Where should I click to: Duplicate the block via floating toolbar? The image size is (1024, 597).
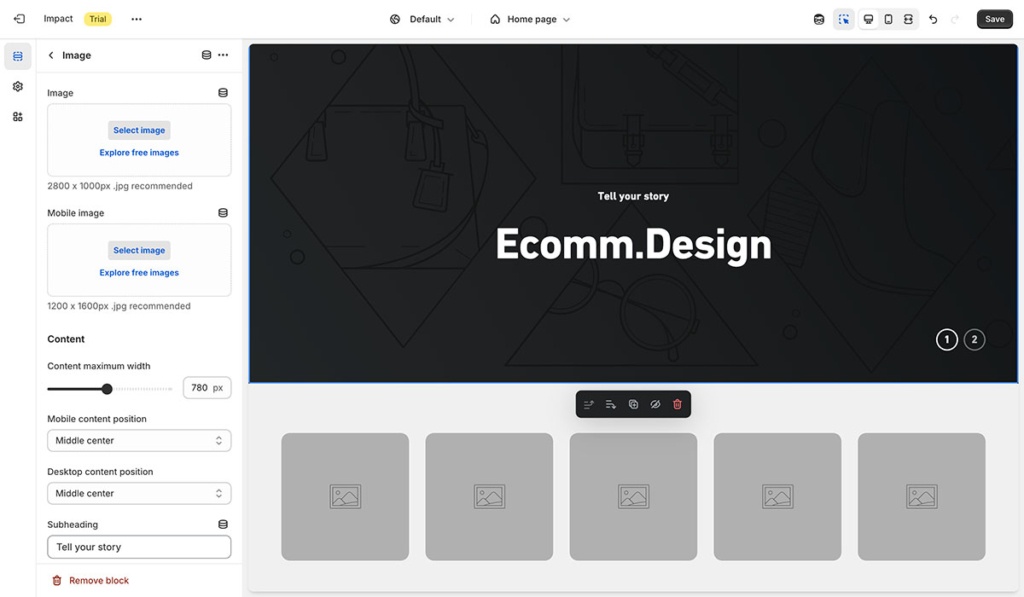[x=633, y=404]
